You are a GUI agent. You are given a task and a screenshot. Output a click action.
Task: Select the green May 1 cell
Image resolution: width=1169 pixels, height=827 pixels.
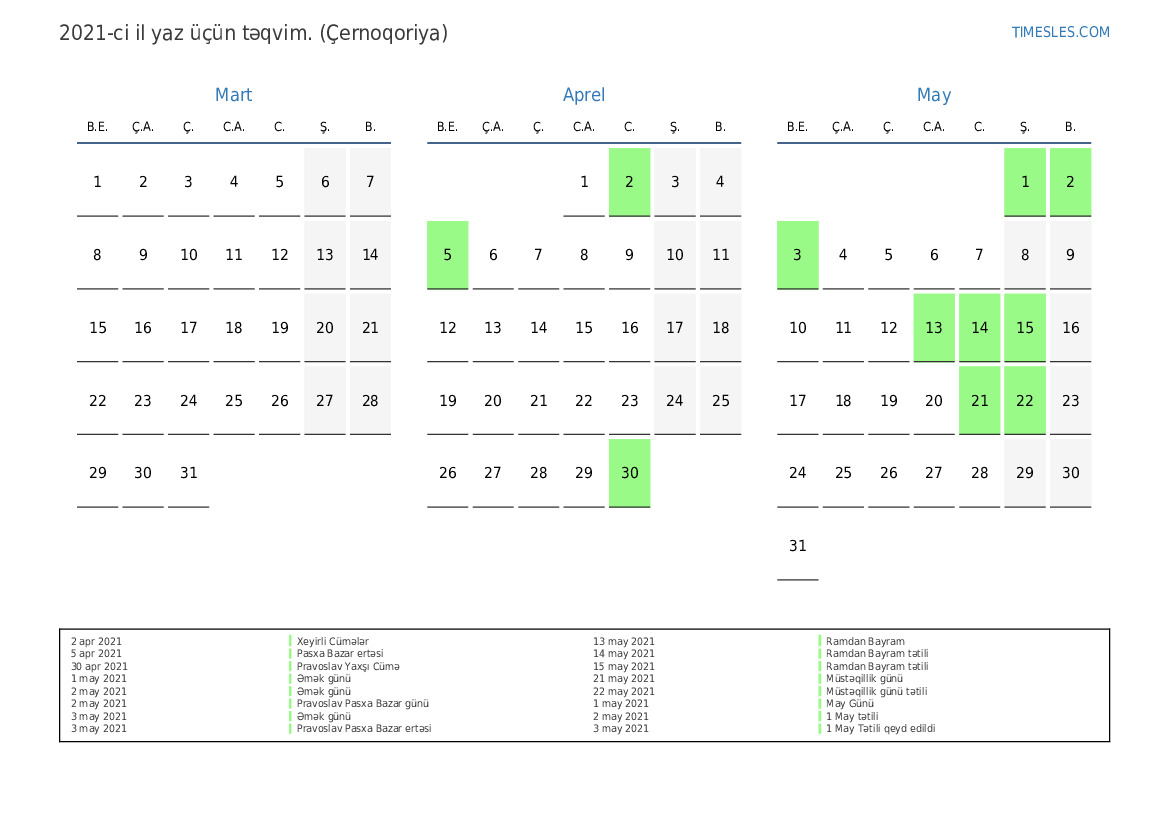[x=1025, y=182]
